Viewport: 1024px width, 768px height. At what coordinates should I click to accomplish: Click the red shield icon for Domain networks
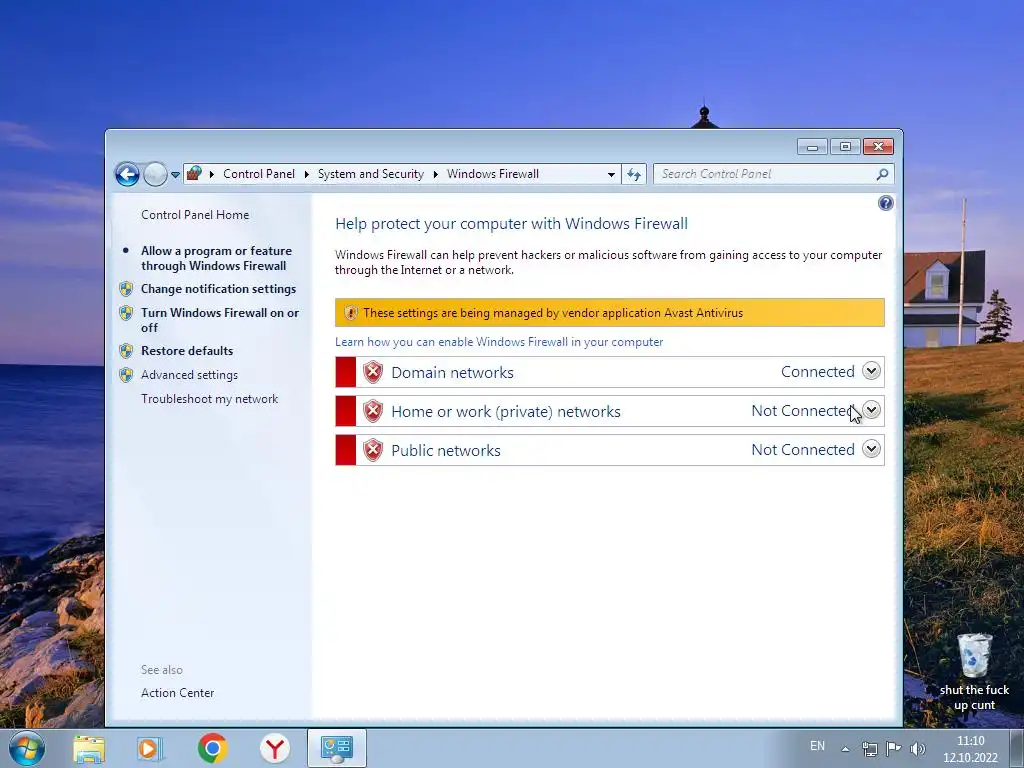(372, 372)
